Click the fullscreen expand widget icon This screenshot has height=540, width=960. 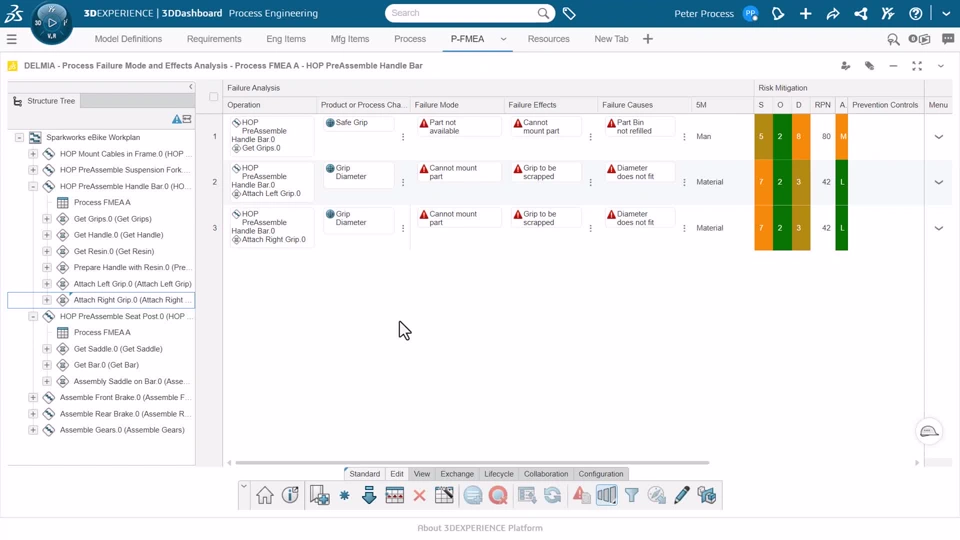click(917, 66)
